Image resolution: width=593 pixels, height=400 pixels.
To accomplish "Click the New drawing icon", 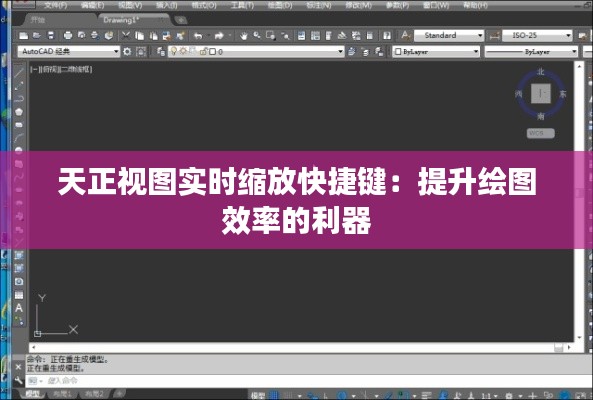I will coord(23,36).
